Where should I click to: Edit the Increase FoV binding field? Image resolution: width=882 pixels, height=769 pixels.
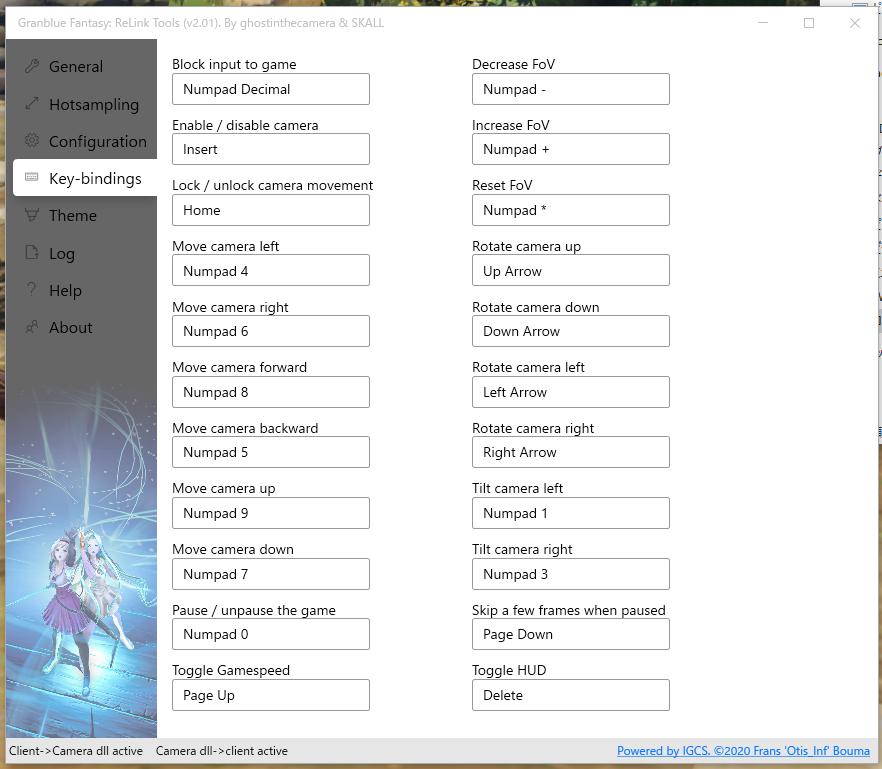click(570, 149)
